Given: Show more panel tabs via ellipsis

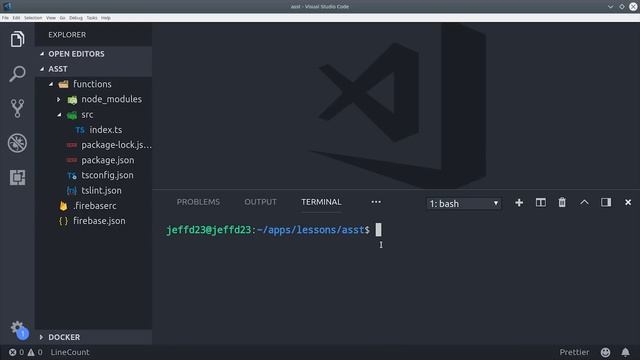Looking at the screenshot, I should tap(376, 202).
